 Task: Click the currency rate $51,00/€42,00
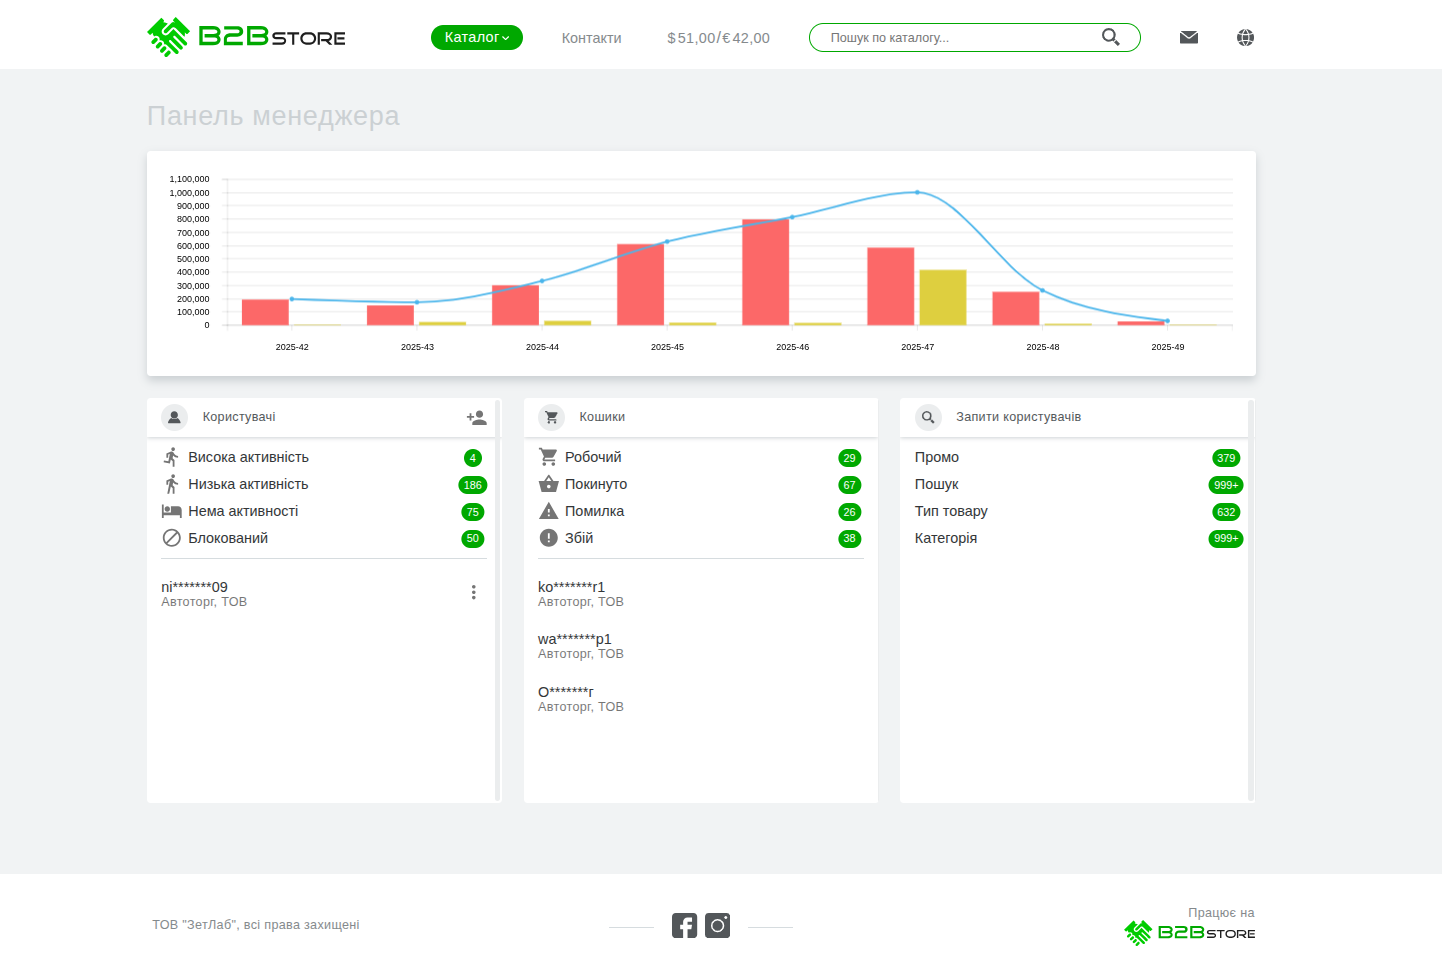pyautogui.click(x=718, y=38)
